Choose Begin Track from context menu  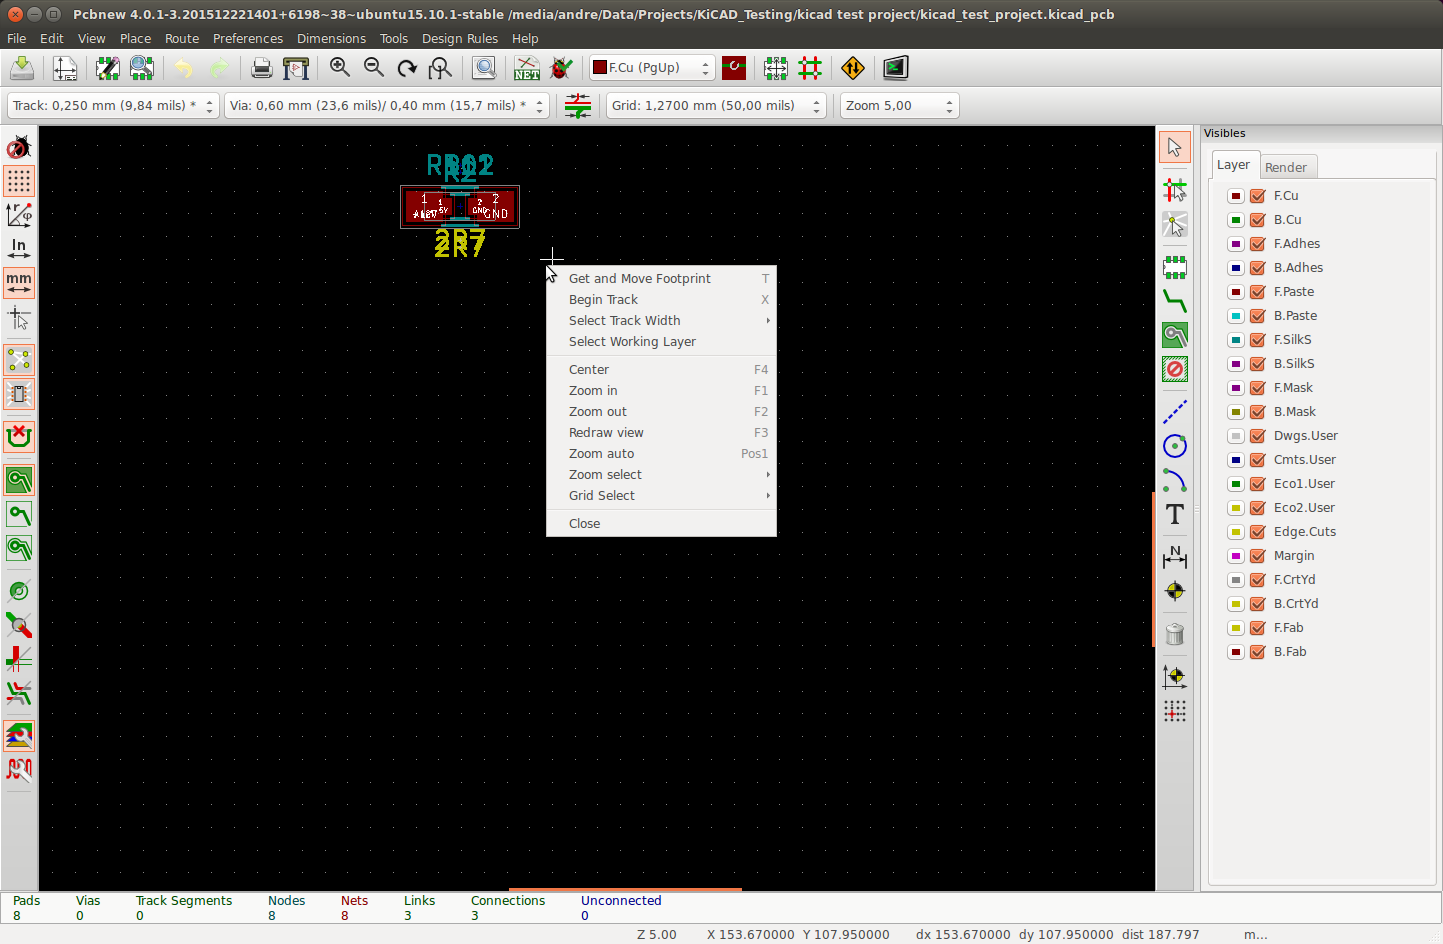603,300
